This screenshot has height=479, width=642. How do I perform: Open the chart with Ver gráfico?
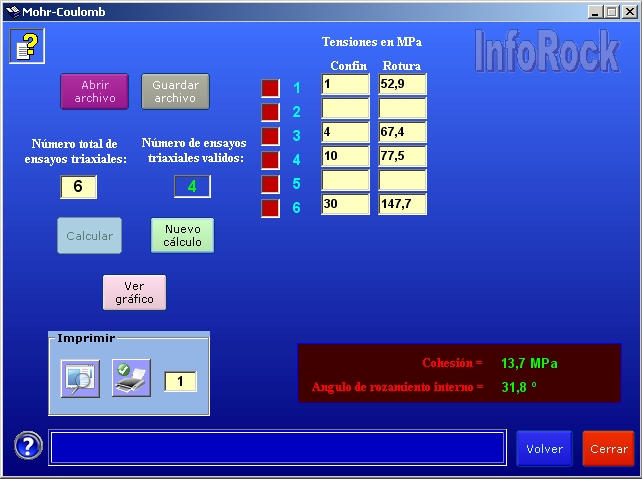coord(134,292)
